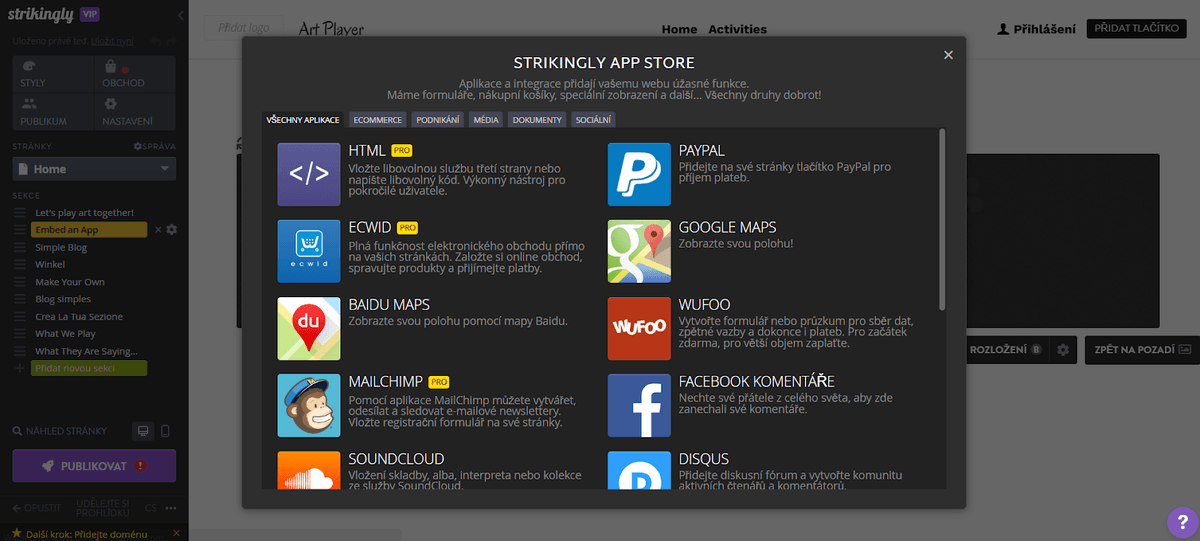Screen dimensions: 1200x541
Task: Switch to mobile preview icon
Action: (x=165, y=431)
